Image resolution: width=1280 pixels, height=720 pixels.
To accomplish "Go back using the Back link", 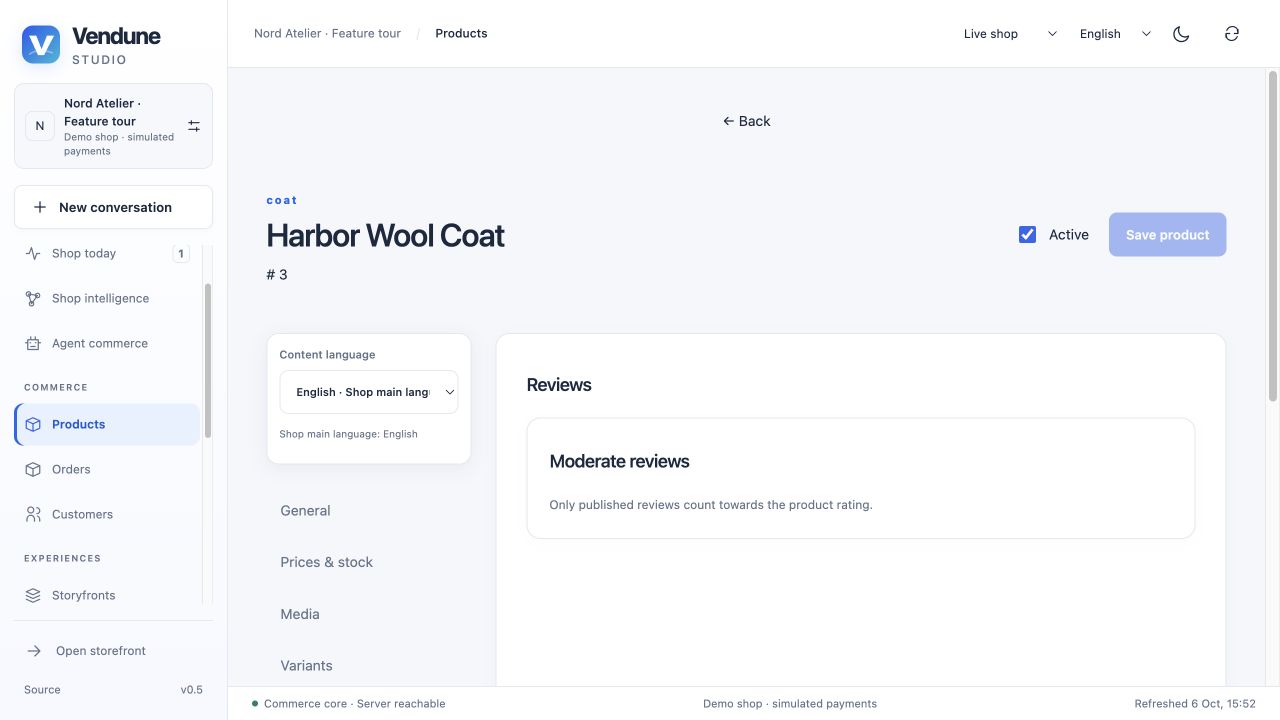I will tap(747, 121).
